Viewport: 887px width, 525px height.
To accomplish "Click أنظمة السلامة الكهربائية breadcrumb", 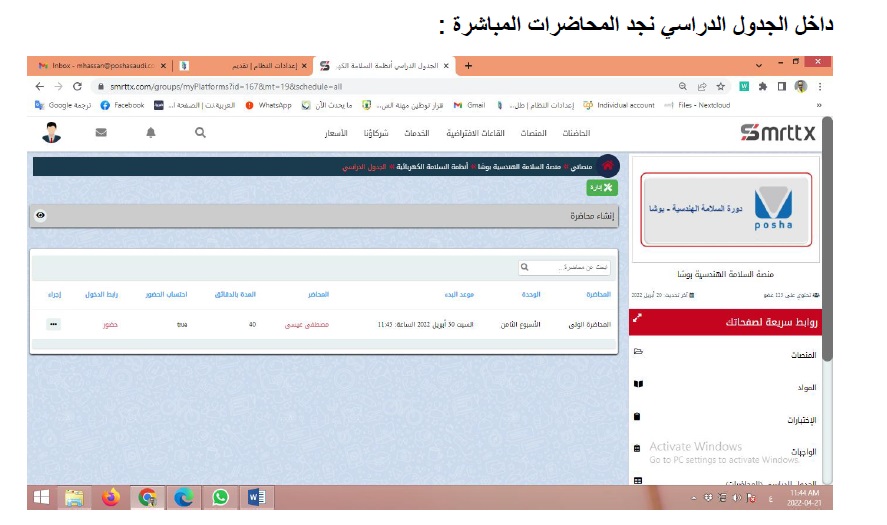I will click(x=432, y=167).
